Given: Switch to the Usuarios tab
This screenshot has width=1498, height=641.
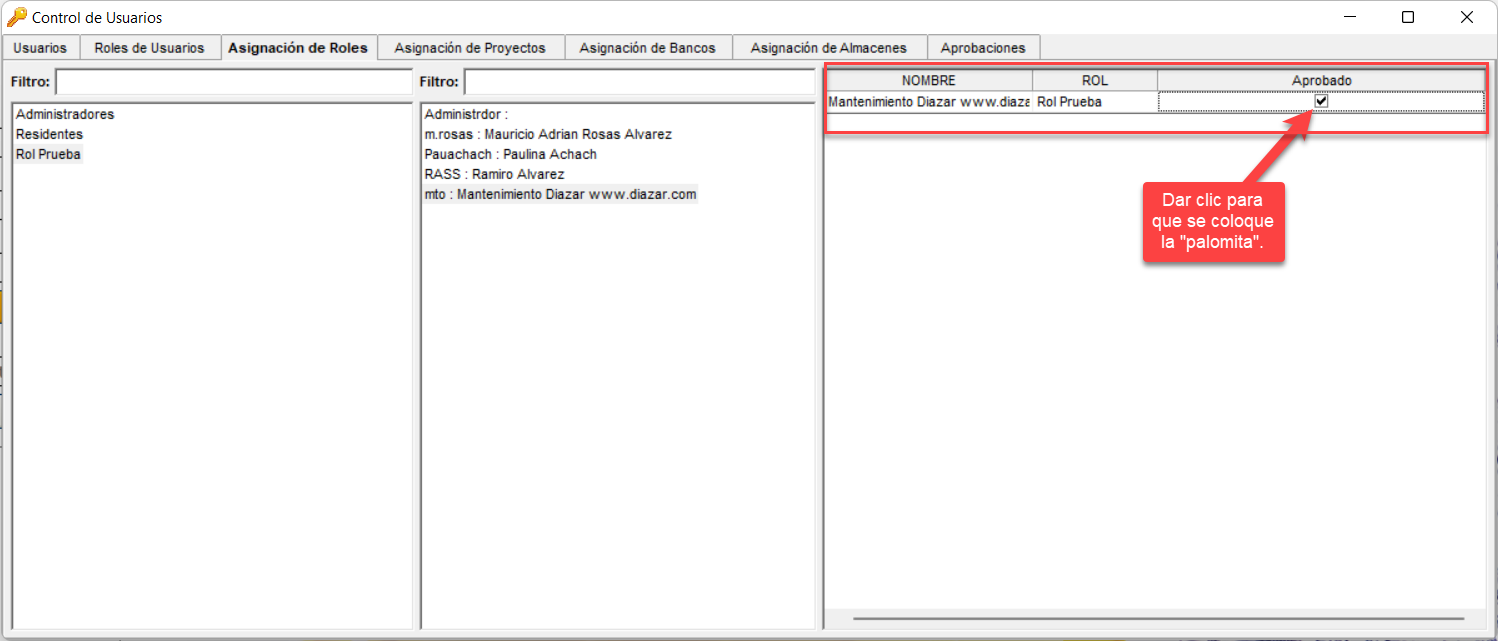Looking at the screenshot, I should point(39,47).
